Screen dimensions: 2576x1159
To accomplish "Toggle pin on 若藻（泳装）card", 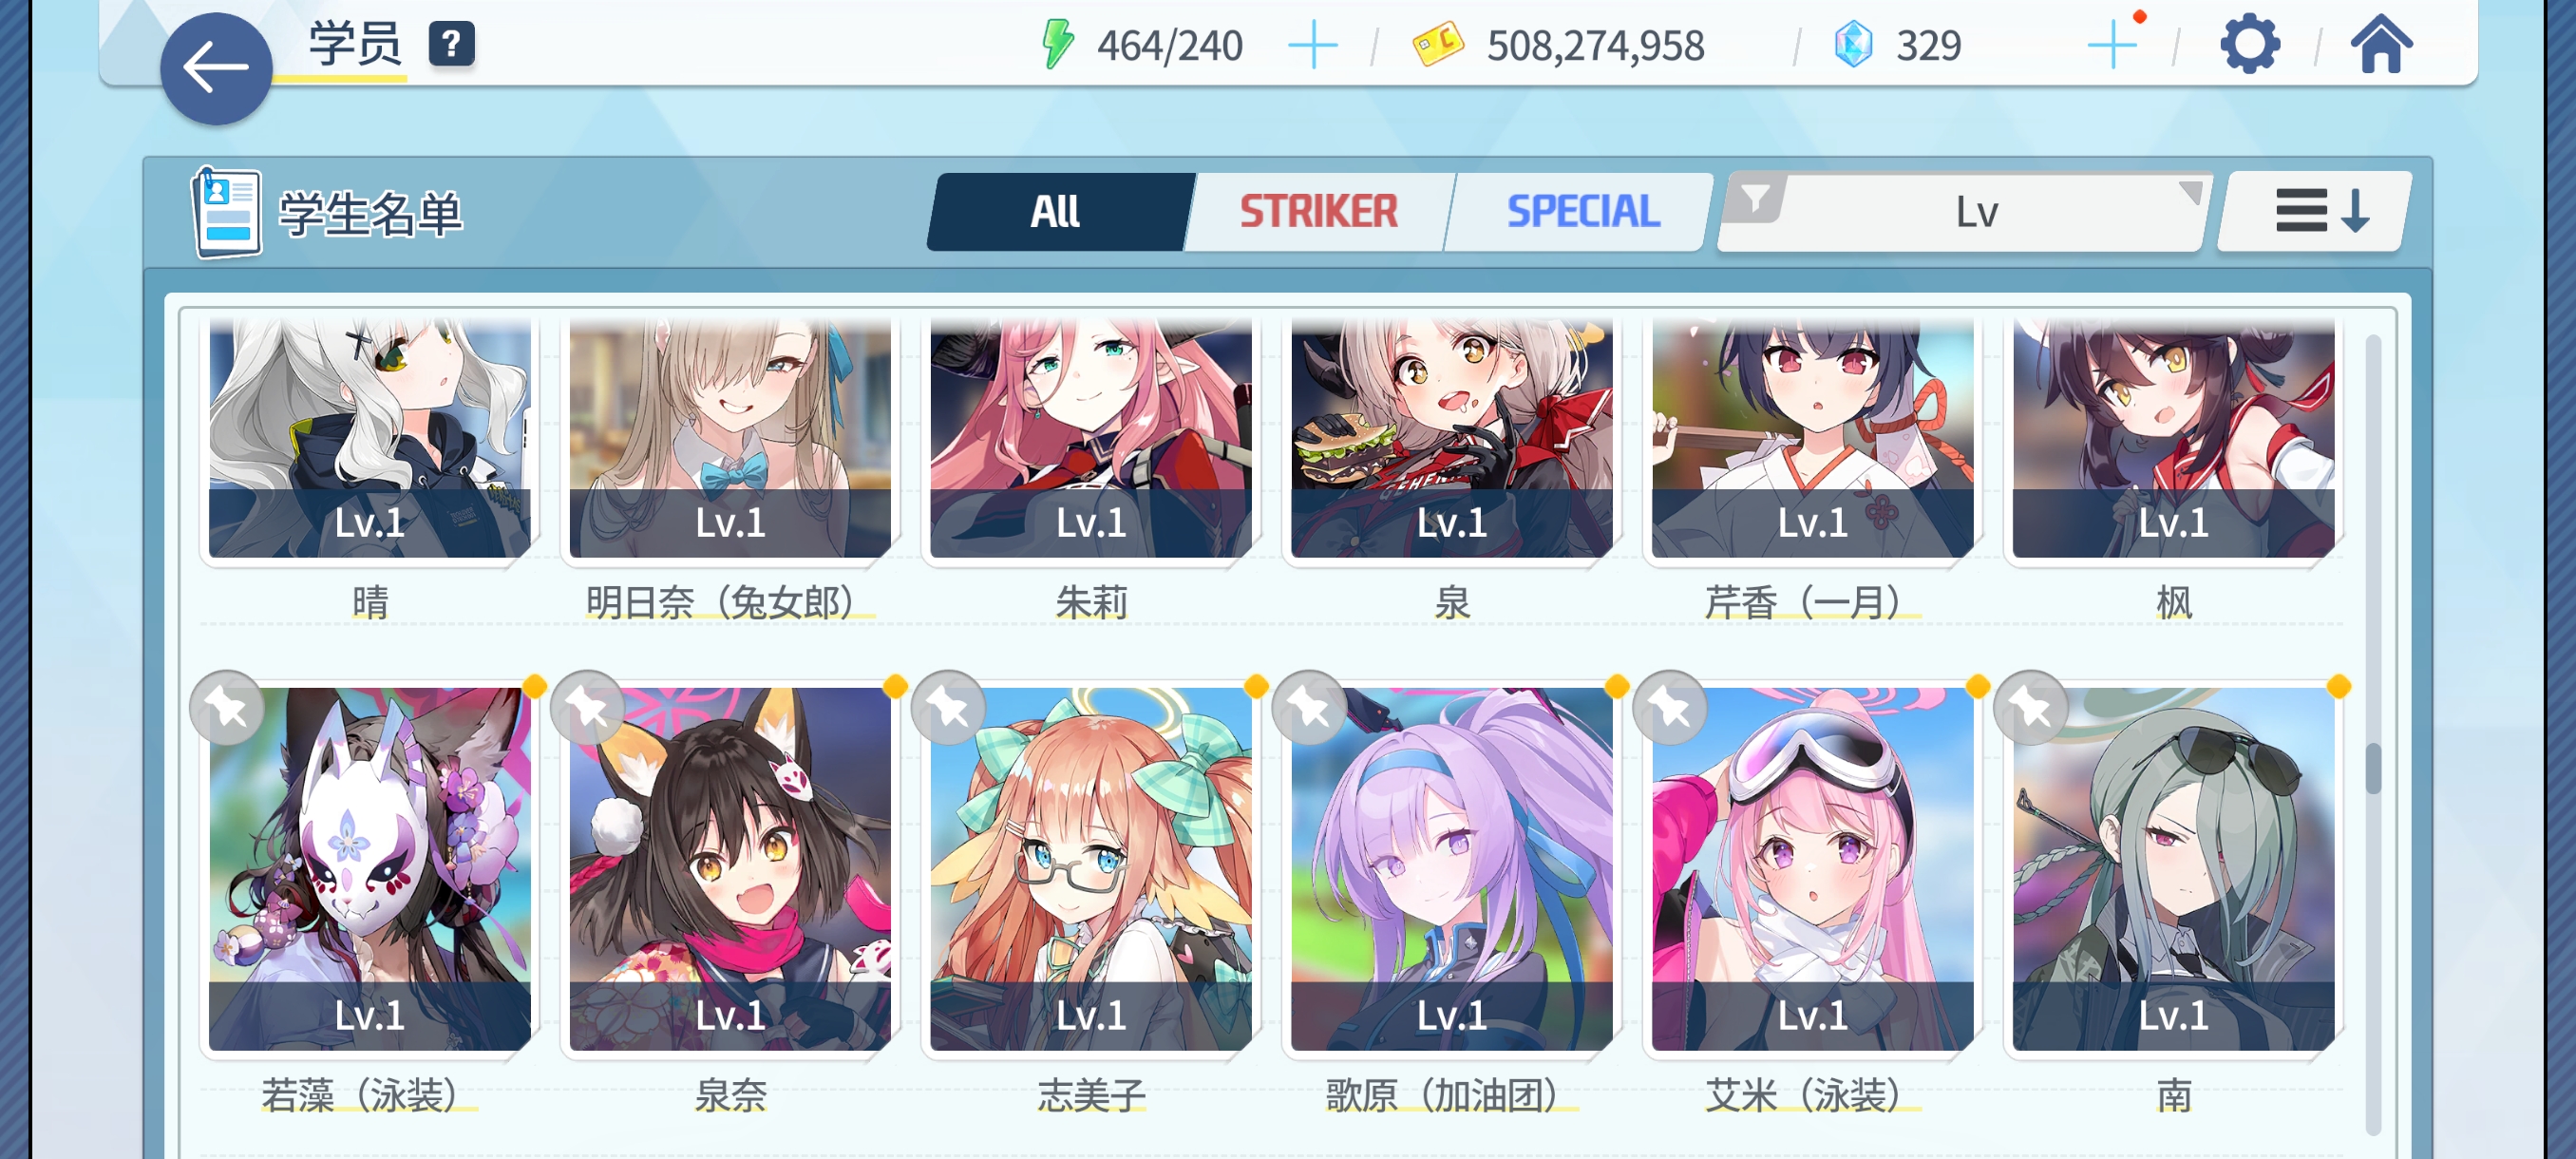I will pos(227,708).
